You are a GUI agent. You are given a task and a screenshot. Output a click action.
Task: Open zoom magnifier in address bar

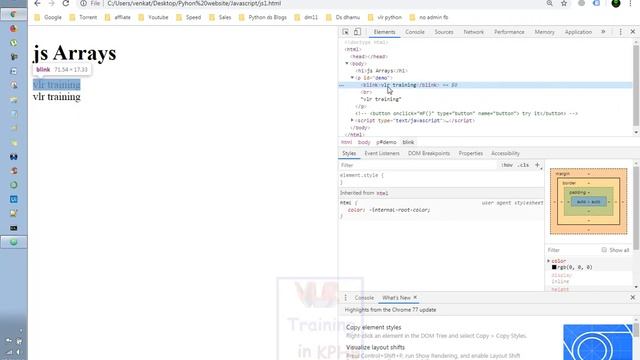coord(549,3)
